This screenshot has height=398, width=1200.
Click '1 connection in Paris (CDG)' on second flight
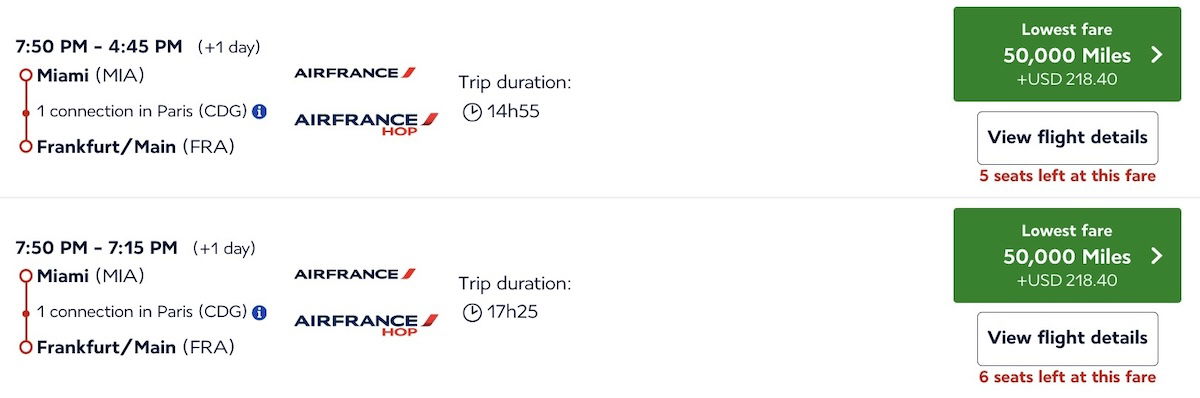point(142,312)
